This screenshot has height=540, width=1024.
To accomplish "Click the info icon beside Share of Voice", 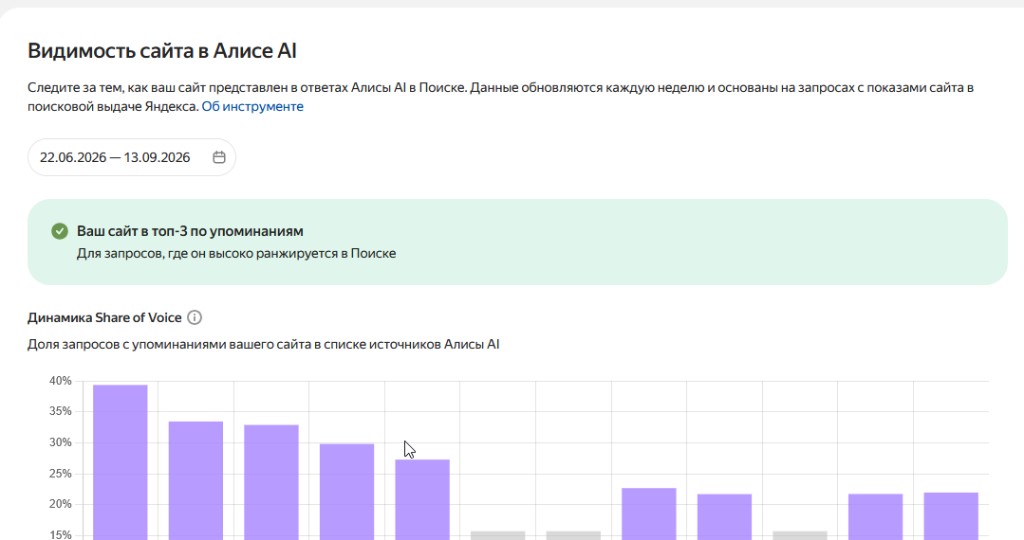I will (195, 317).
